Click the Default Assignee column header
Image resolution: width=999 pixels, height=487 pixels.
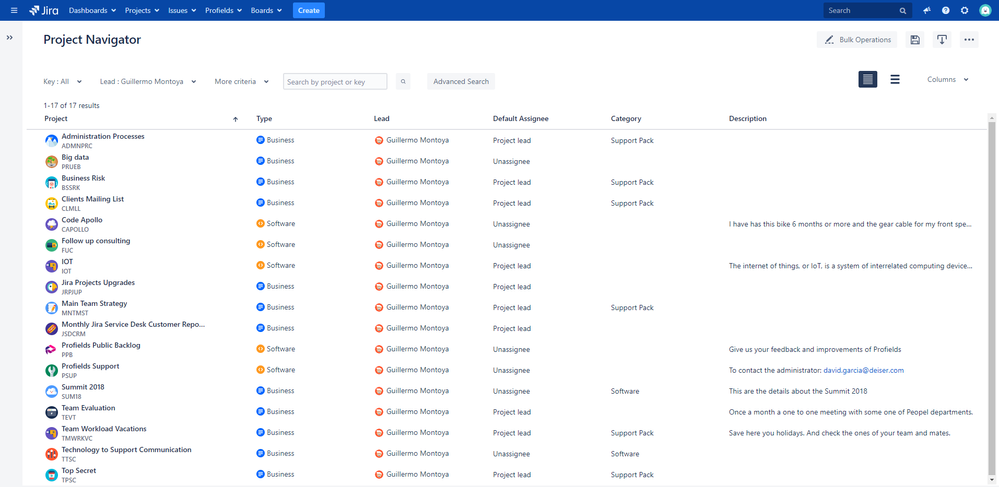tap(520, 119)
